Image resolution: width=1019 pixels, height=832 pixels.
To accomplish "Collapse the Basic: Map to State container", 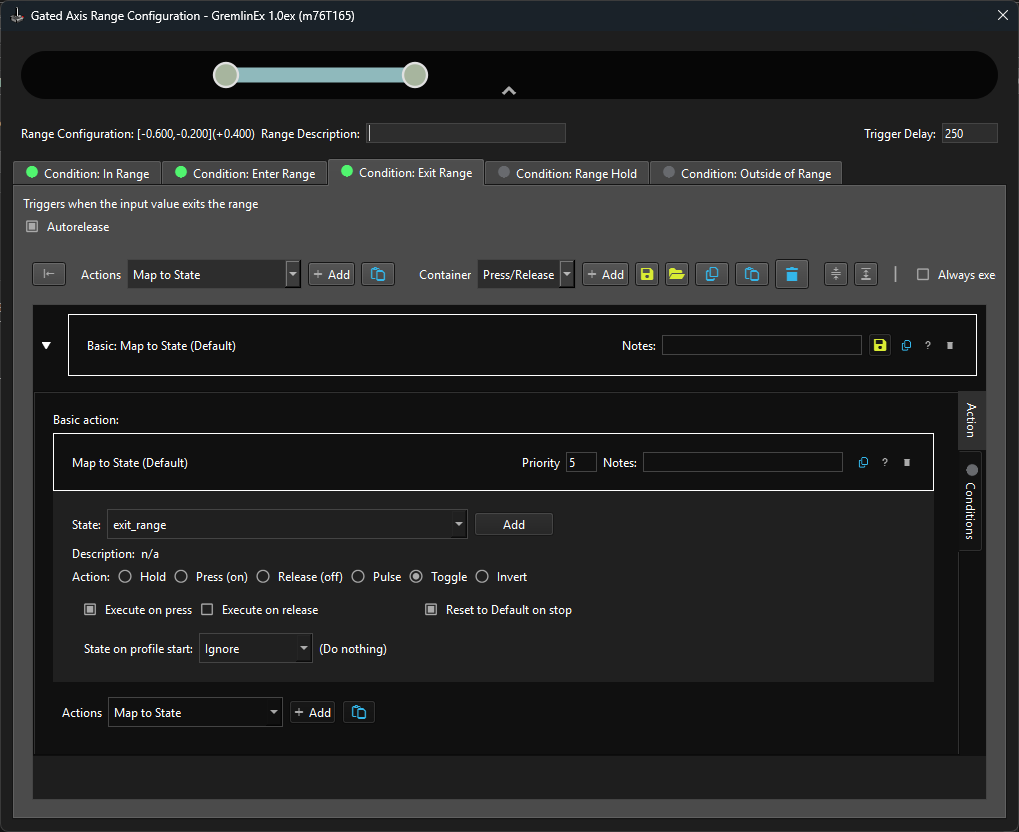I will point(46,346).
